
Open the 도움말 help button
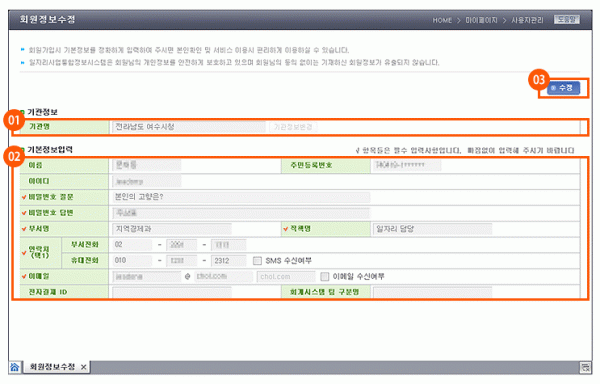[567, 20]
